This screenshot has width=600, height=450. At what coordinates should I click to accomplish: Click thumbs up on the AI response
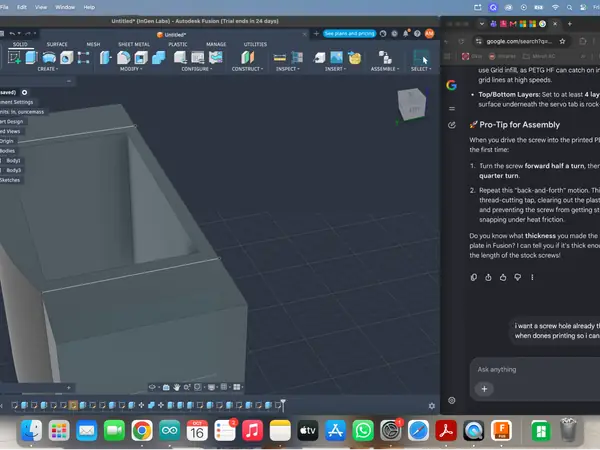(503, 277)
